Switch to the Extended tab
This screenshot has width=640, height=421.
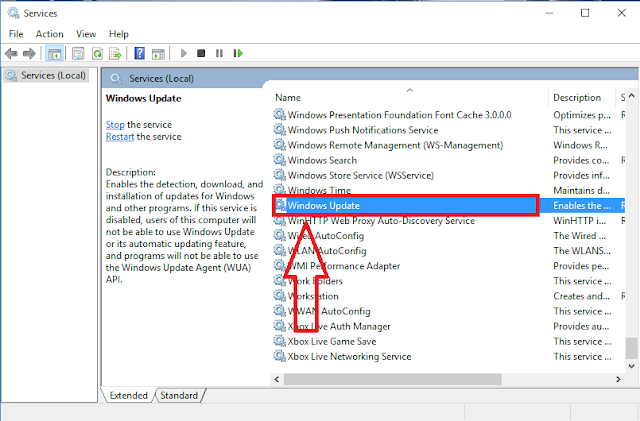coord(129,395)
